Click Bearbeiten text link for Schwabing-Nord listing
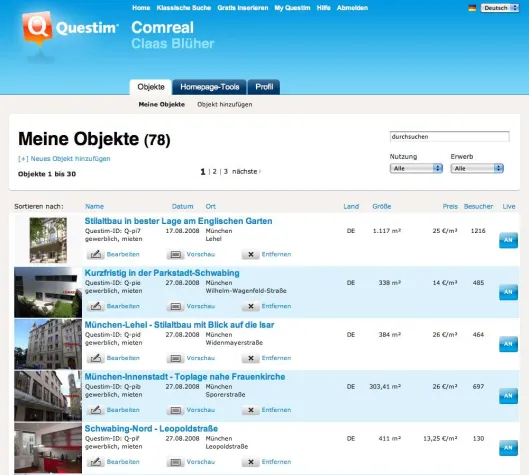Screen dimensions: 529x475 (x=123, y=462)
